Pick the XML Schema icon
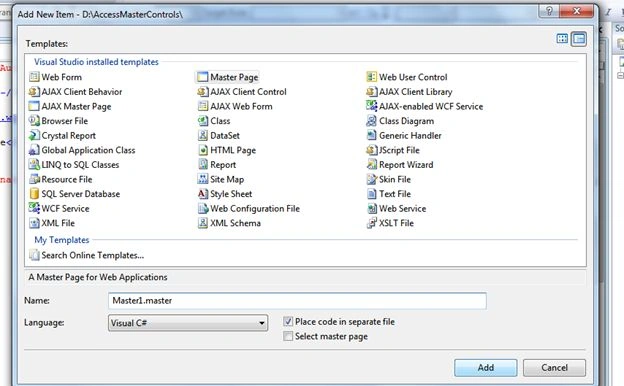 203,223
